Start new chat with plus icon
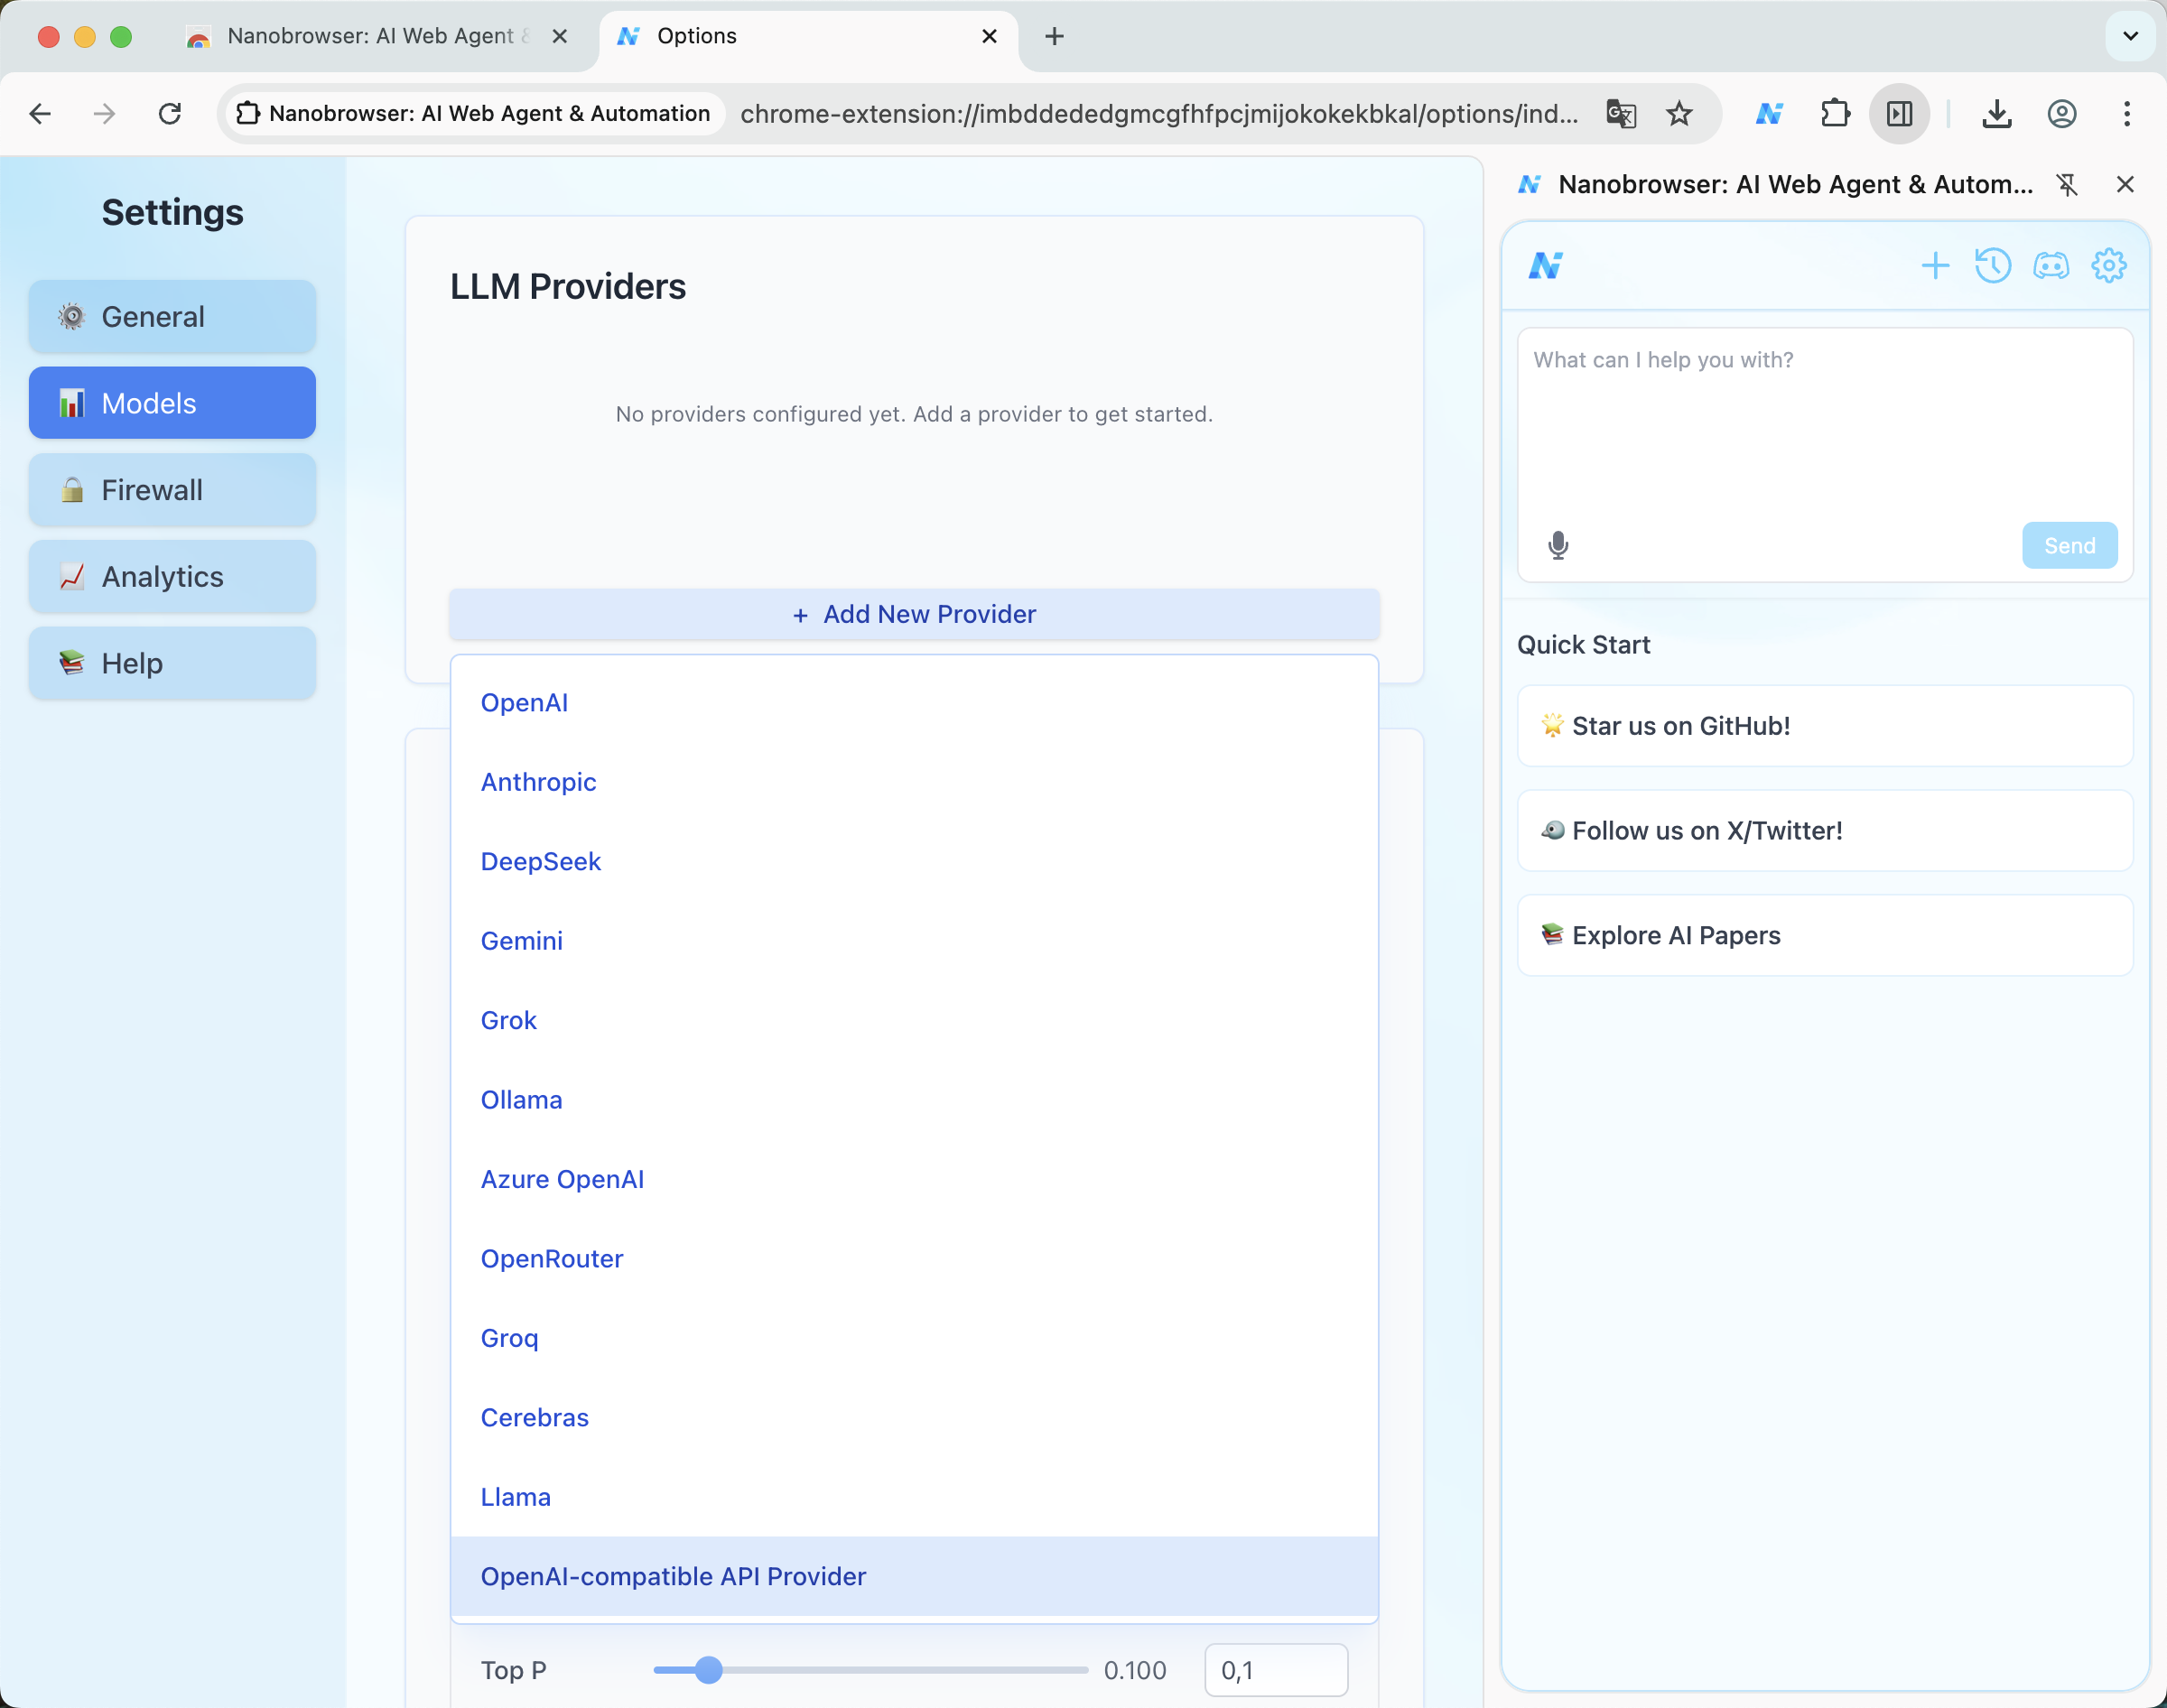Viewport: 2167px width, 1708px height. point(1935,266)
